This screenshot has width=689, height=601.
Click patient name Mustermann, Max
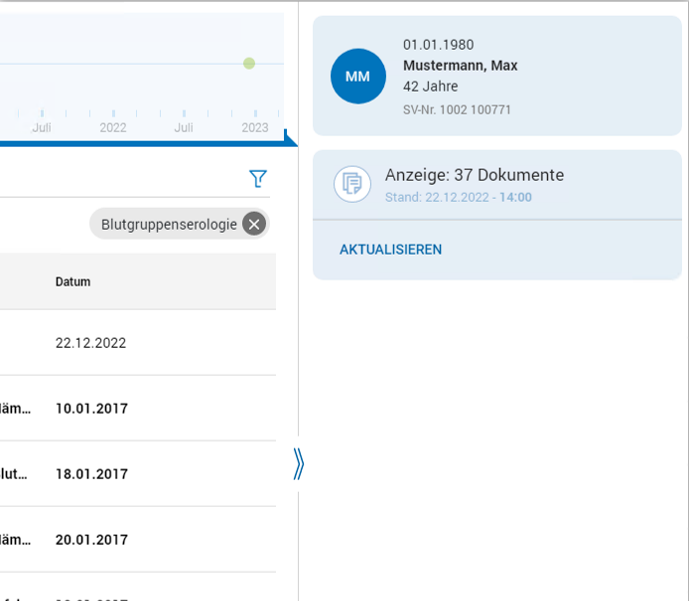tap(461, 65)
